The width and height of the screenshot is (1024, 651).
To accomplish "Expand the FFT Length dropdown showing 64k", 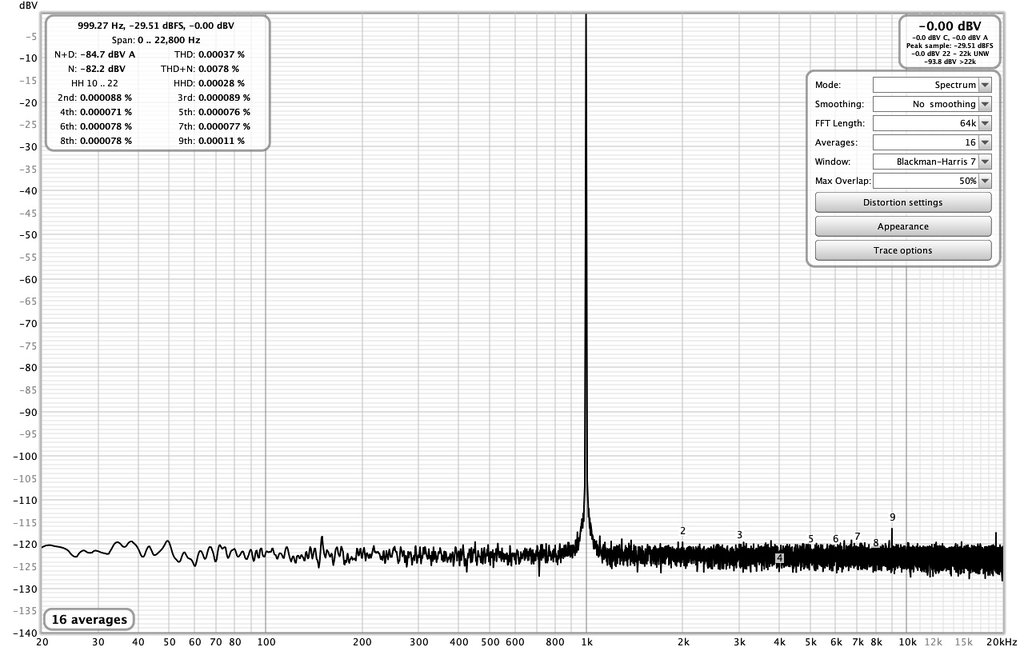I will 932,123.
